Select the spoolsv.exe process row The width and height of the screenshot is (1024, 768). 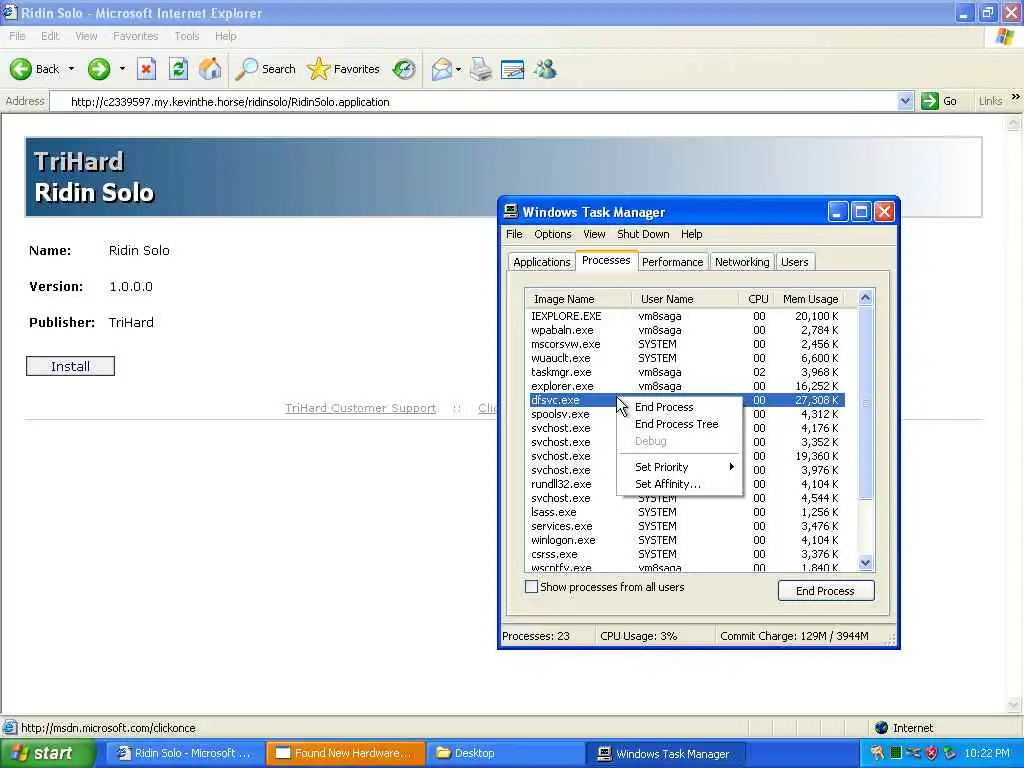pyautogui.click(x=573, y=414)
